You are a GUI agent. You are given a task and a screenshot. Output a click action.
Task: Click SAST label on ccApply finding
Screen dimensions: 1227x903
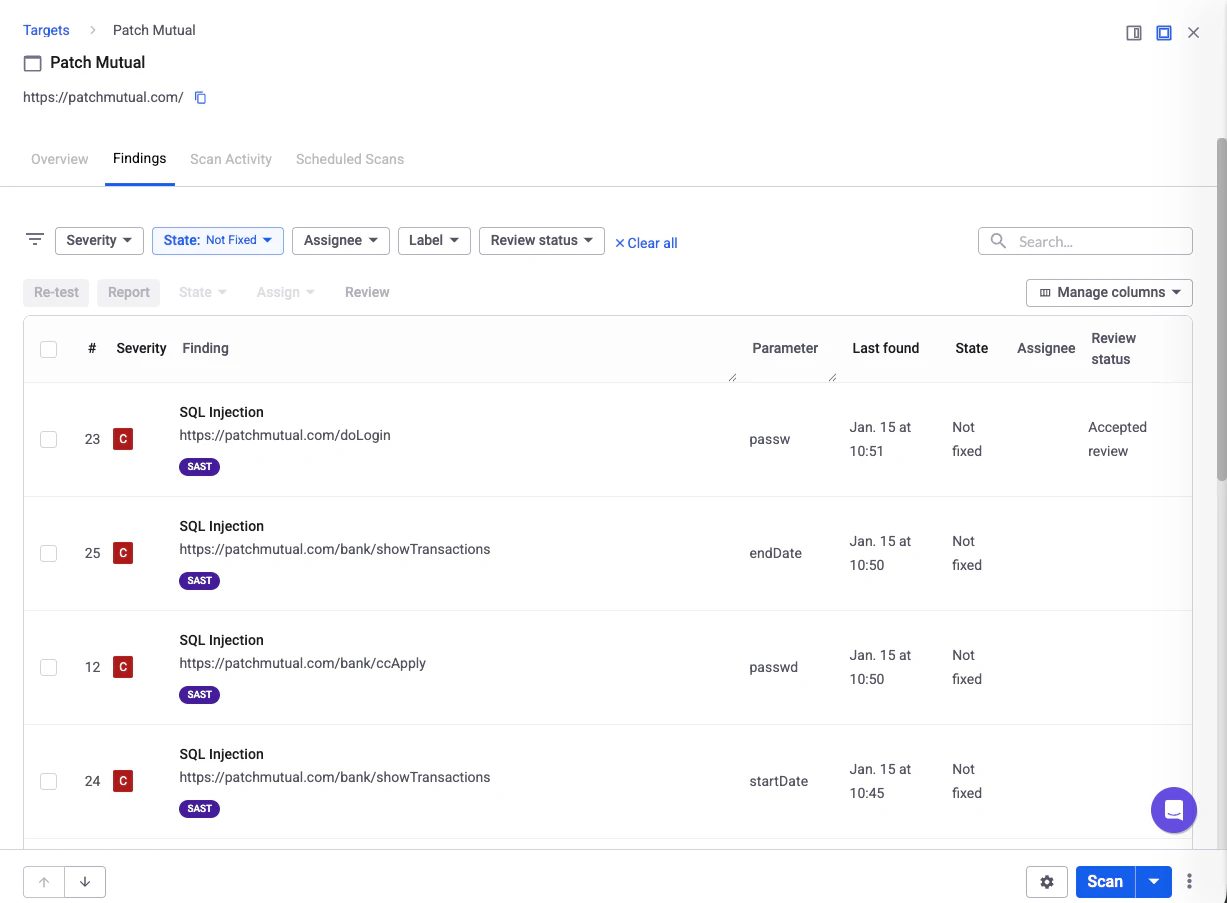click(199, 695)
